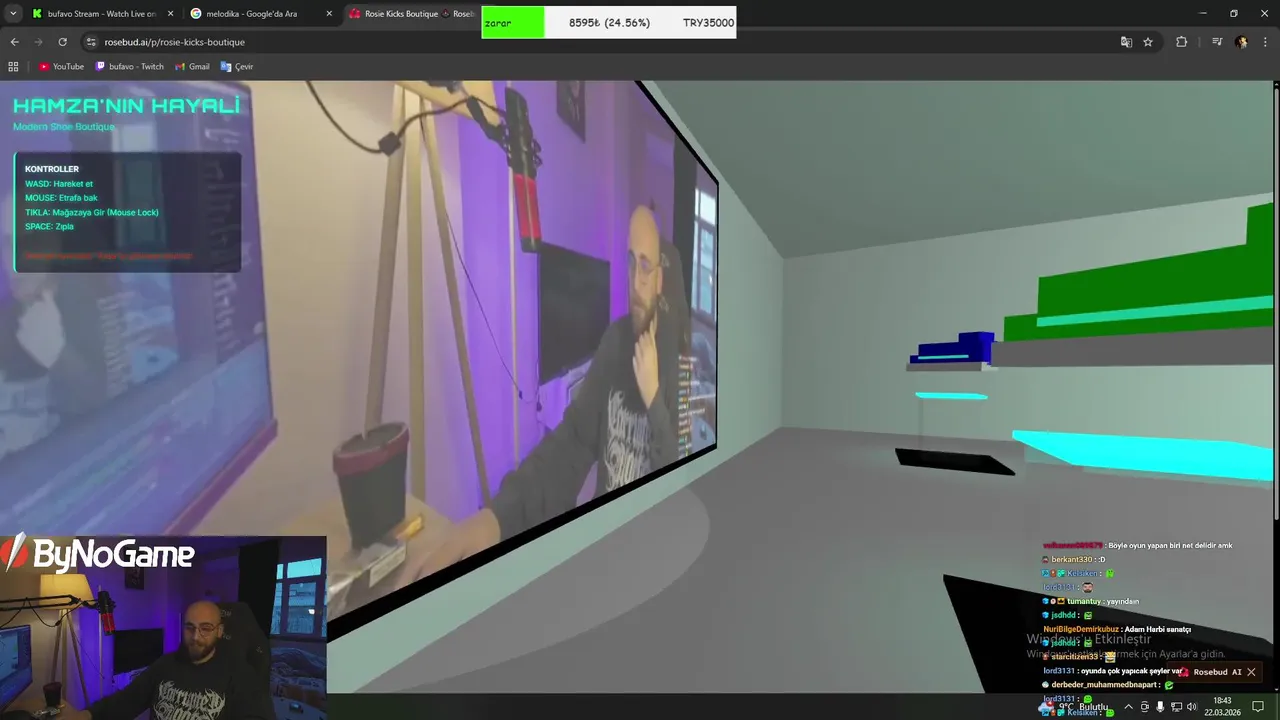Show hidden system tray icons
Image resolution: width=1280 pixels, height=720 pixels.
tap(1129, 707)
